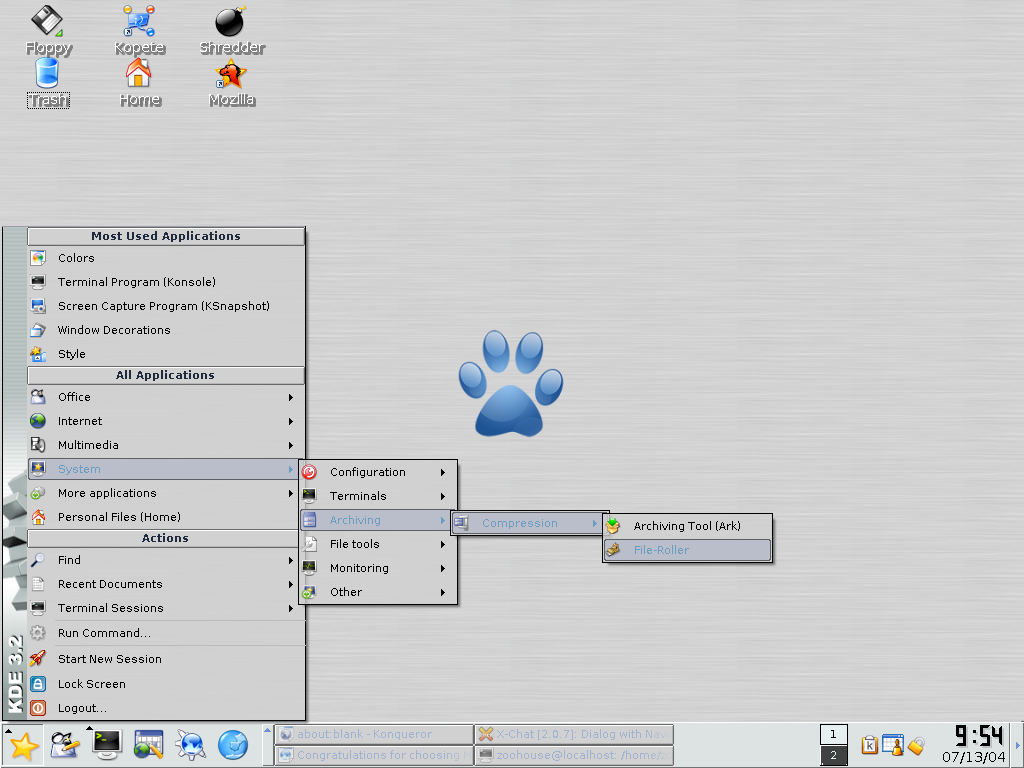Choose Run Command... from Actions
1024x768 pixels.
click(166, 633)
